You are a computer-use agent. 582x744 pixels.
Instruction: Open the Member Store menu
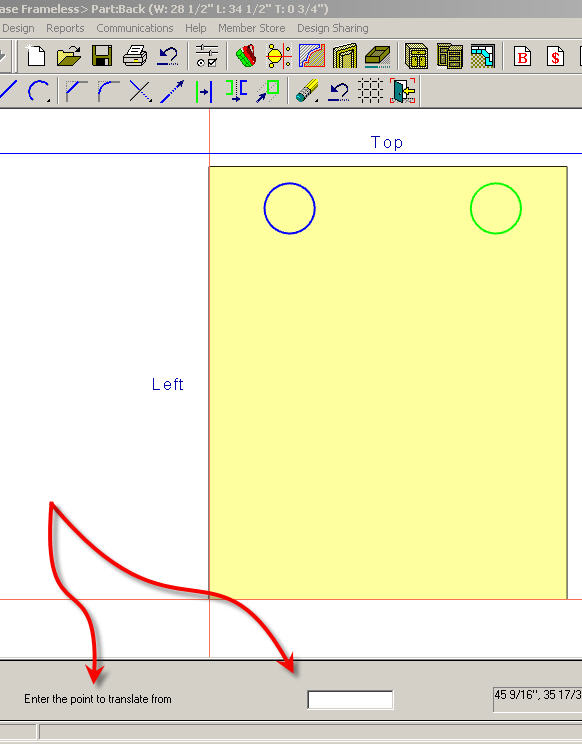251,28
